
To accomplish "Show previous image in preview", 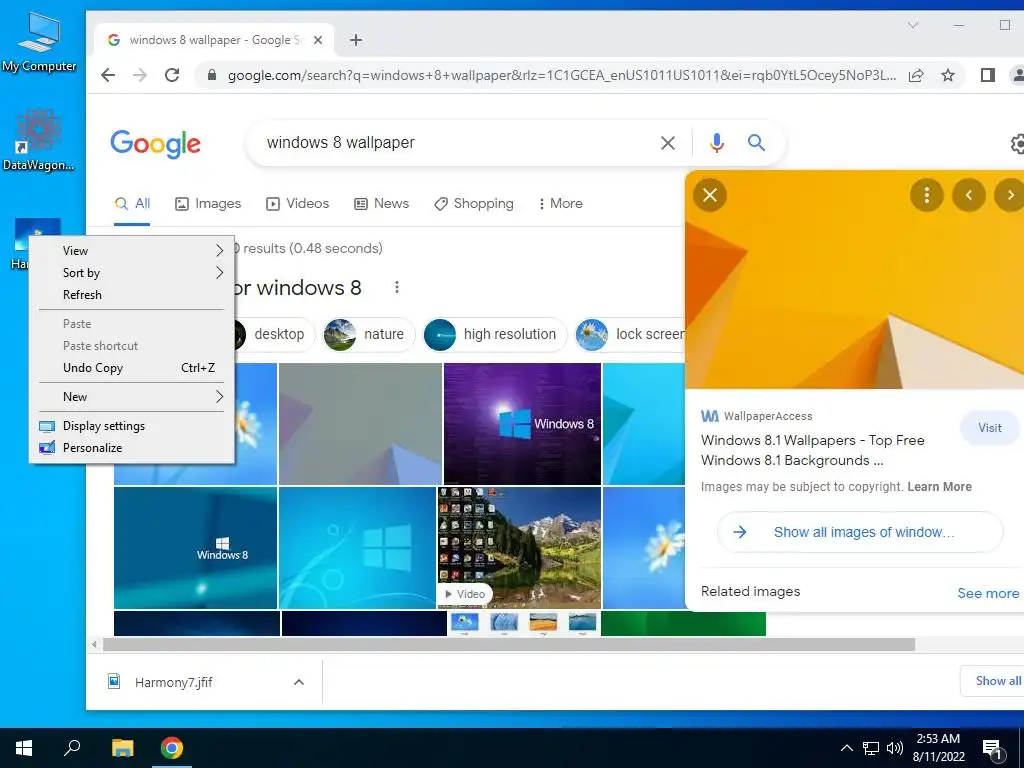I will [969, 195].
